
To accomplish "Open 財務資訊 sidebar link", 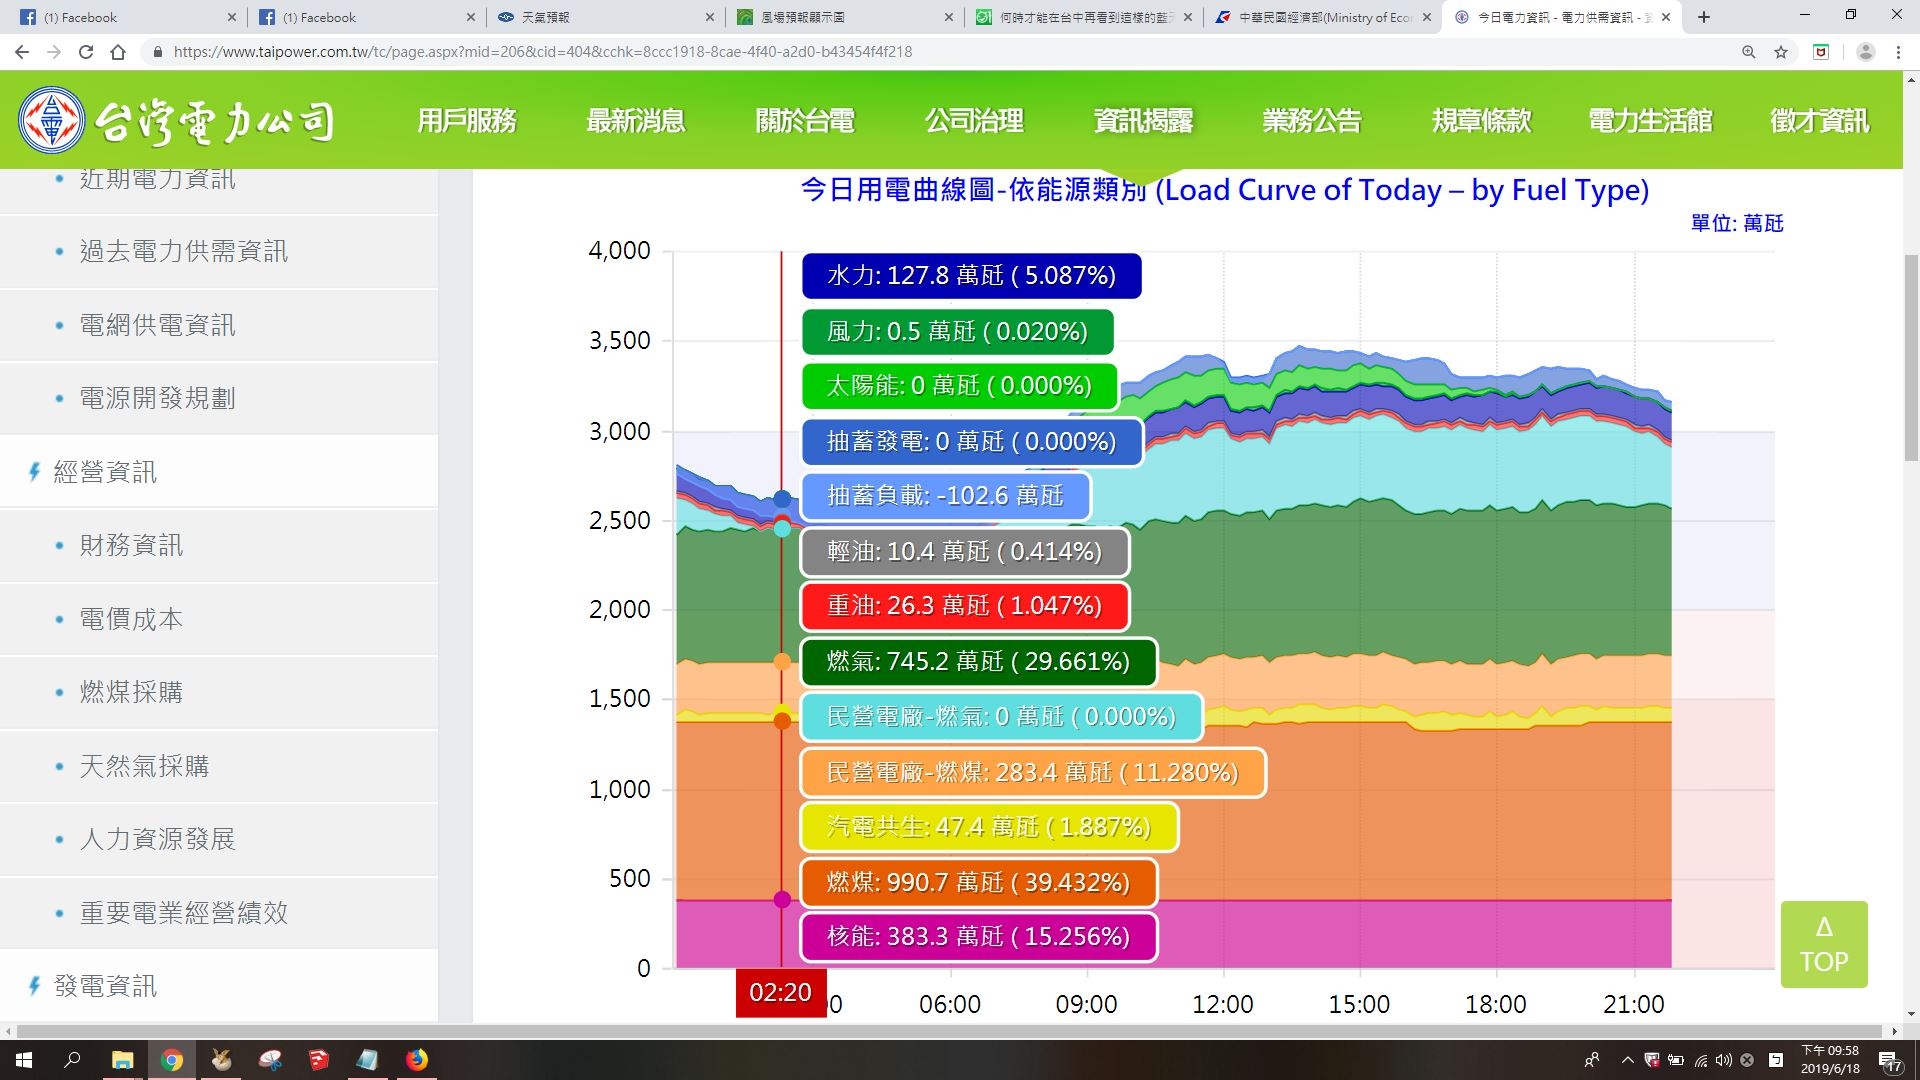I will click(132, 545).
